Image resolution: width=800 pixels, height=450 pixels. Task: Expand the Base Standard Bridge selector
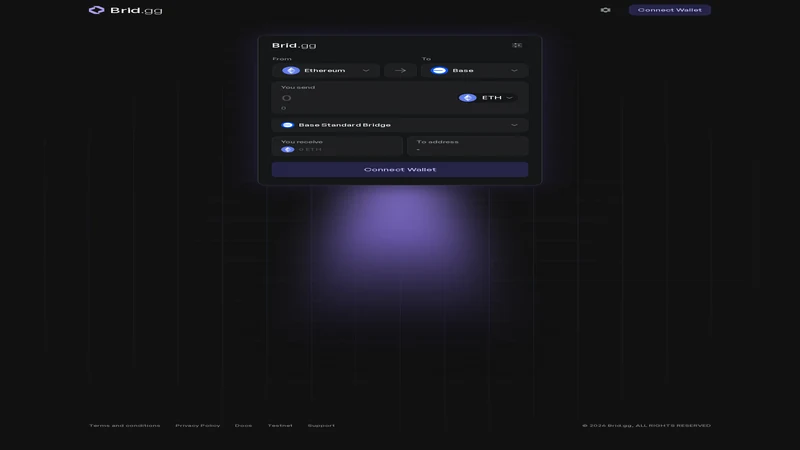click(400, 125)
